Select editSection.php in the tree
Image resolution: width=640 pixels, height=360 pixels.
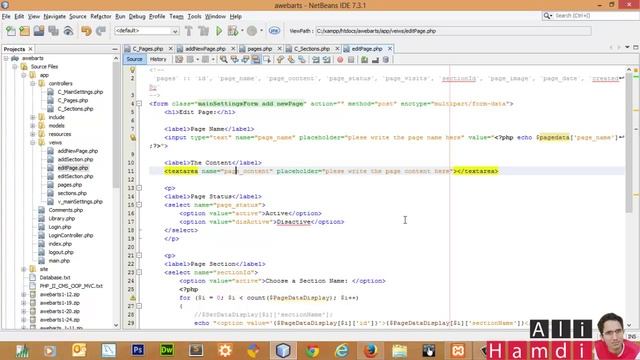pyautogui.click(x=76, y=176)
